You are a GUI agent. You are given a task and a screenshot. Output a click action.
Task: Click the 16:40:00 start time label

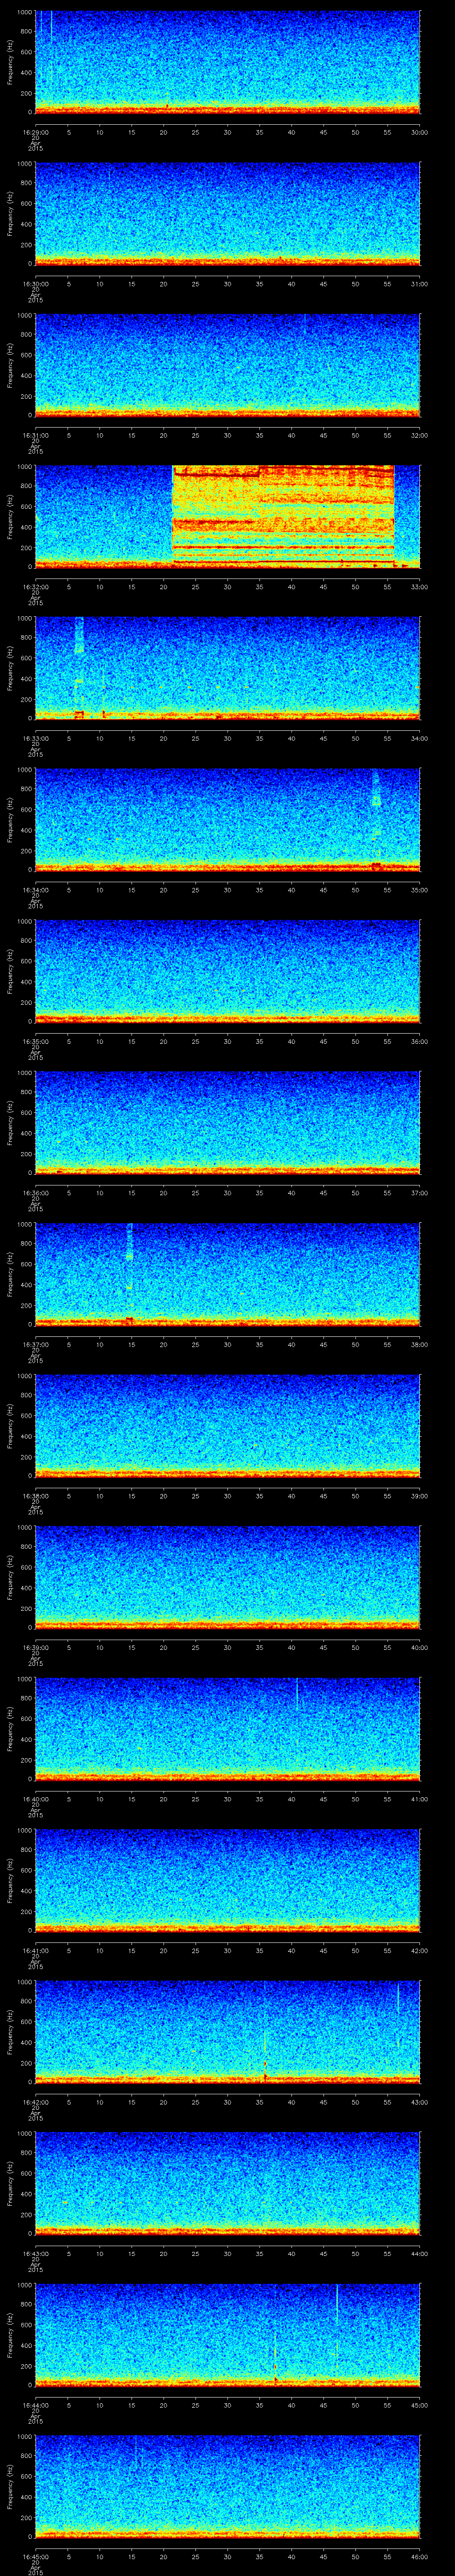[35, 1798]
